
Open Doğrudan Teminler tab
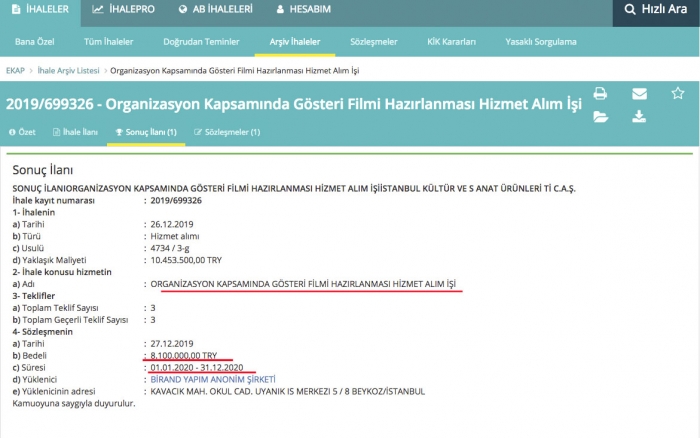tap(200, 42)
